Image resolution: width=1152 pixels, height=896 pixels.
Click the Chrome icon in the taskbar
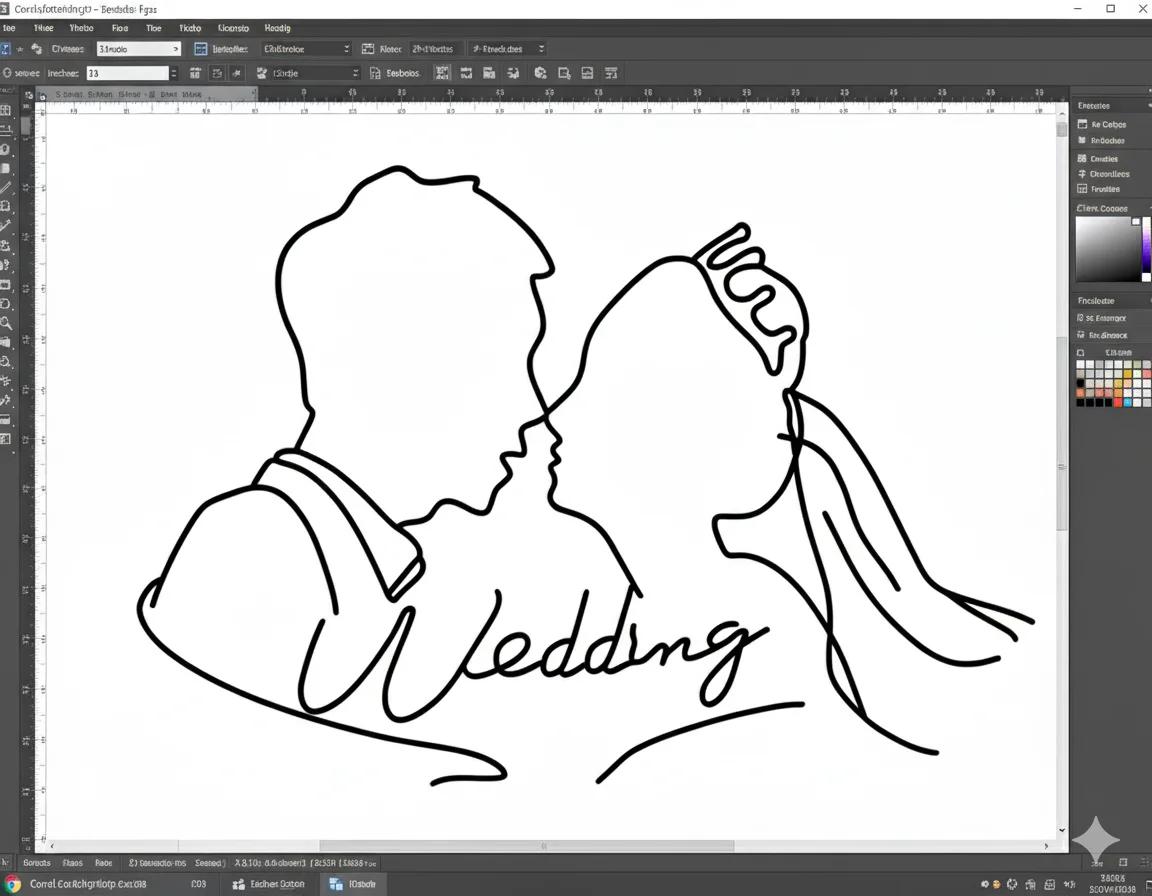point(12,884)
